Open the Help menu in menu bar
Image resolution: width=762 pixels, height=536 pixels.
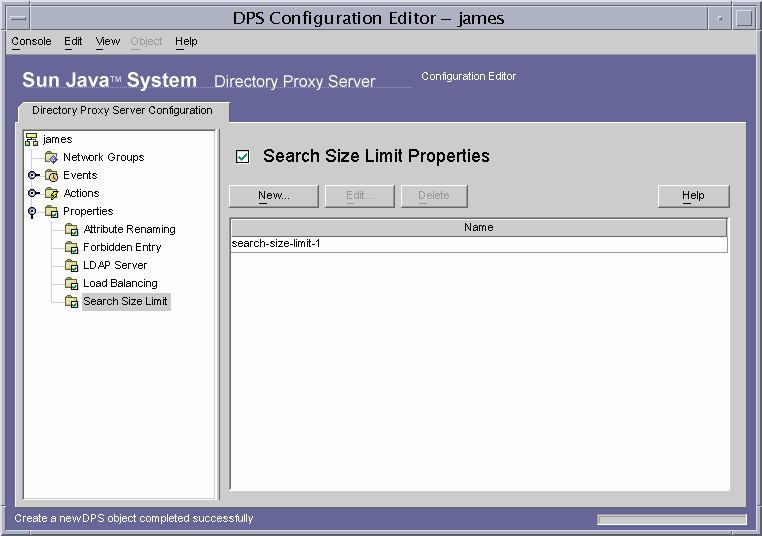click(186, 41)
